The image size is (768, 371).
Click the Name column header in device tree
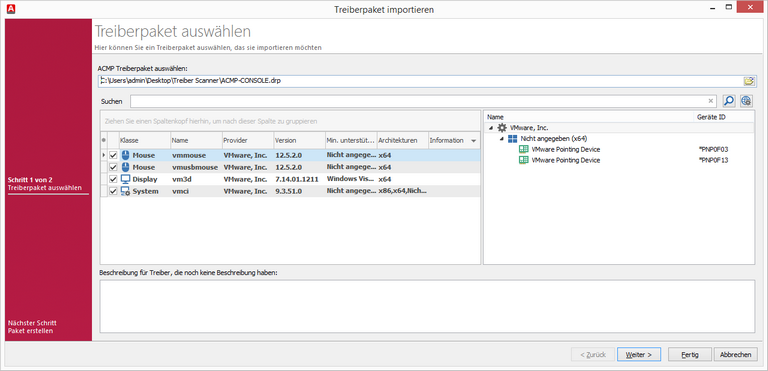tap(589, 117)
